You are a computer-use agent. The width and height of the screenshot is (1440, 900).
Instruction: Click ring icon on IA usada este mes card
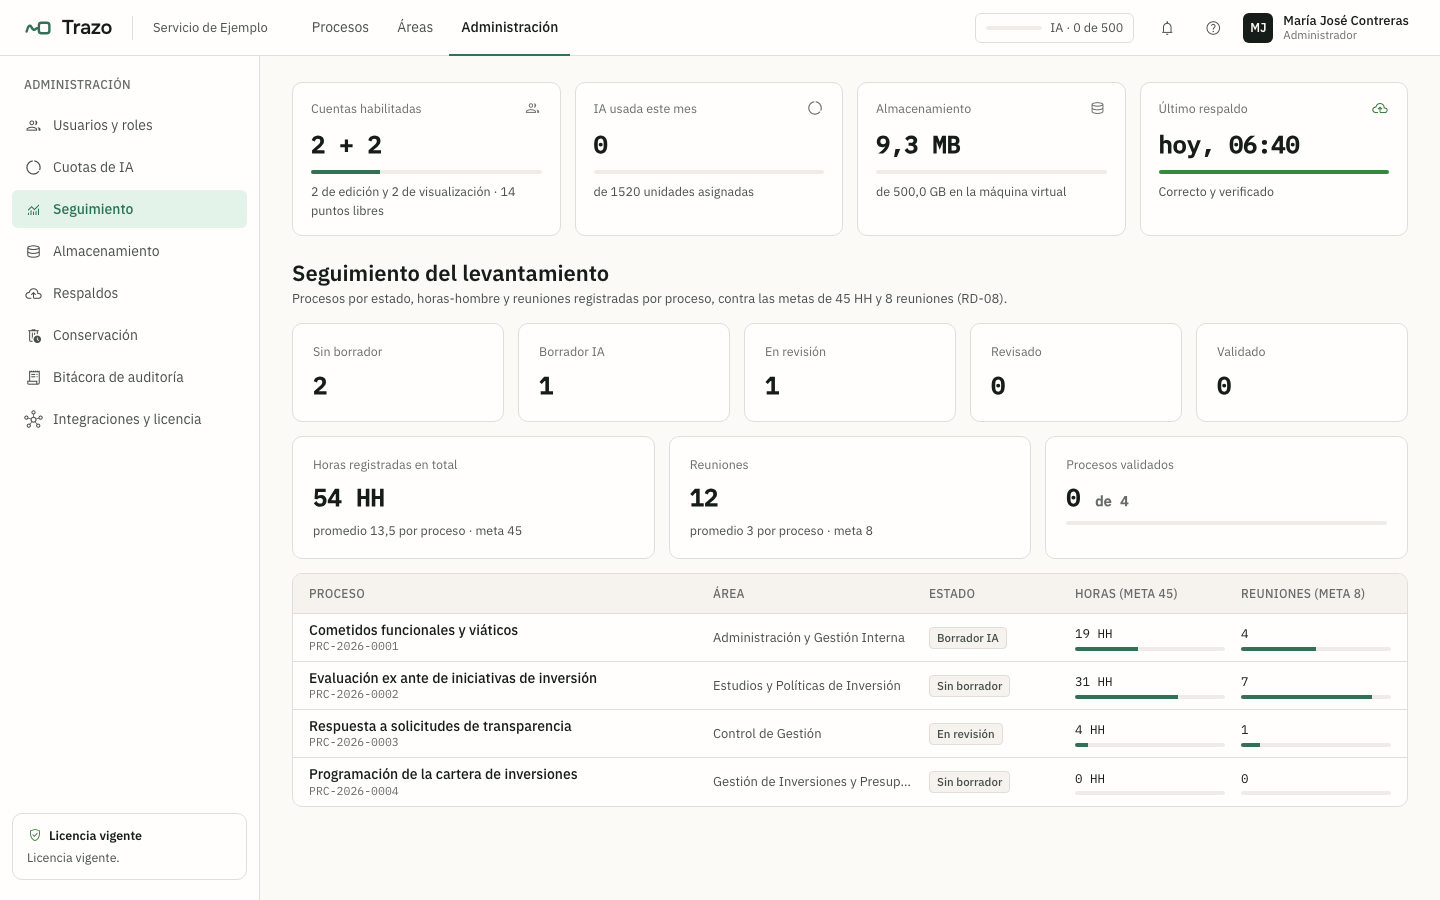coord(815,108)
